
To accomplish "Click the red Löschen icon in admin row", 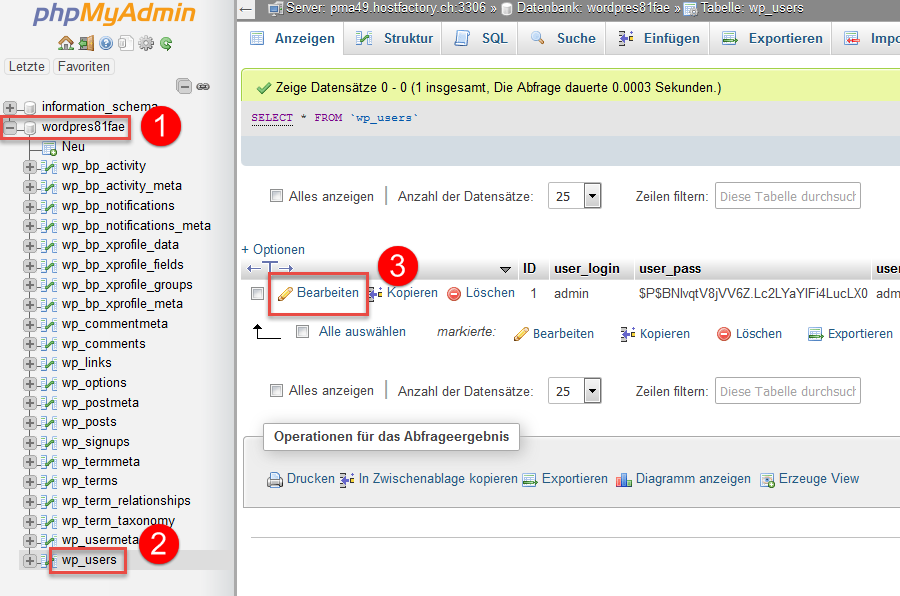I will pos(454,293).
